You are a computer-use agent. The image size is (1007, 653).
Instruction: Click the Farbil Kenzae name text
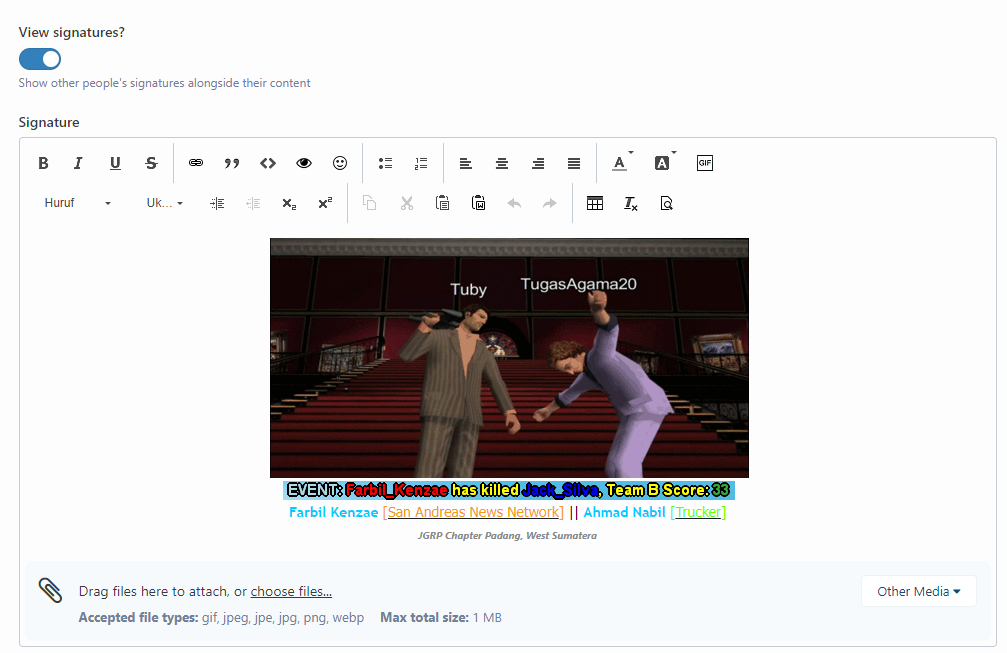[333, 512]
